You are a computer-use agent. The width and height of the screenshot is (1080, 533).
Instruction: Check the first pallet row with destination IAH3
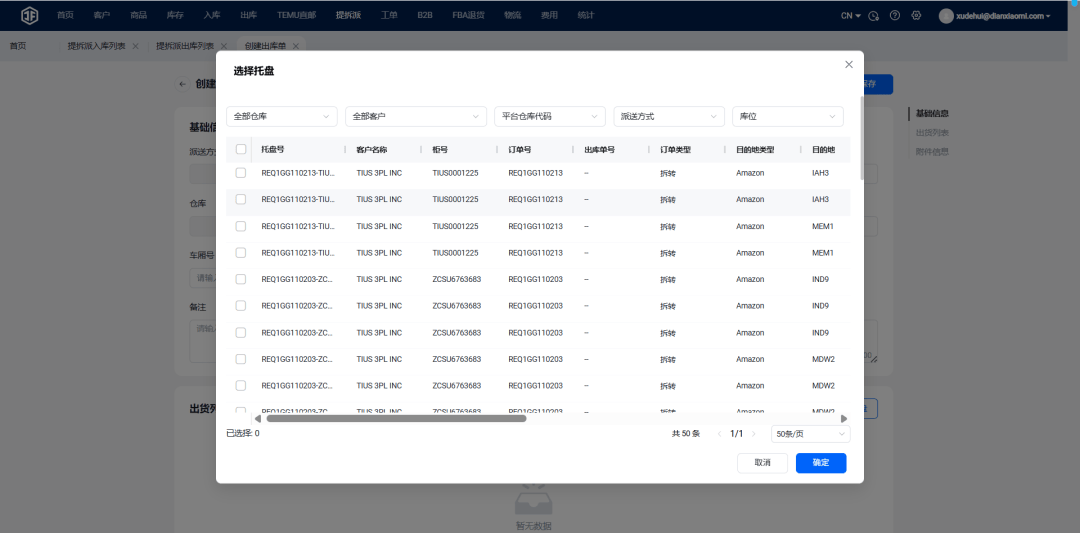(240, 173)
